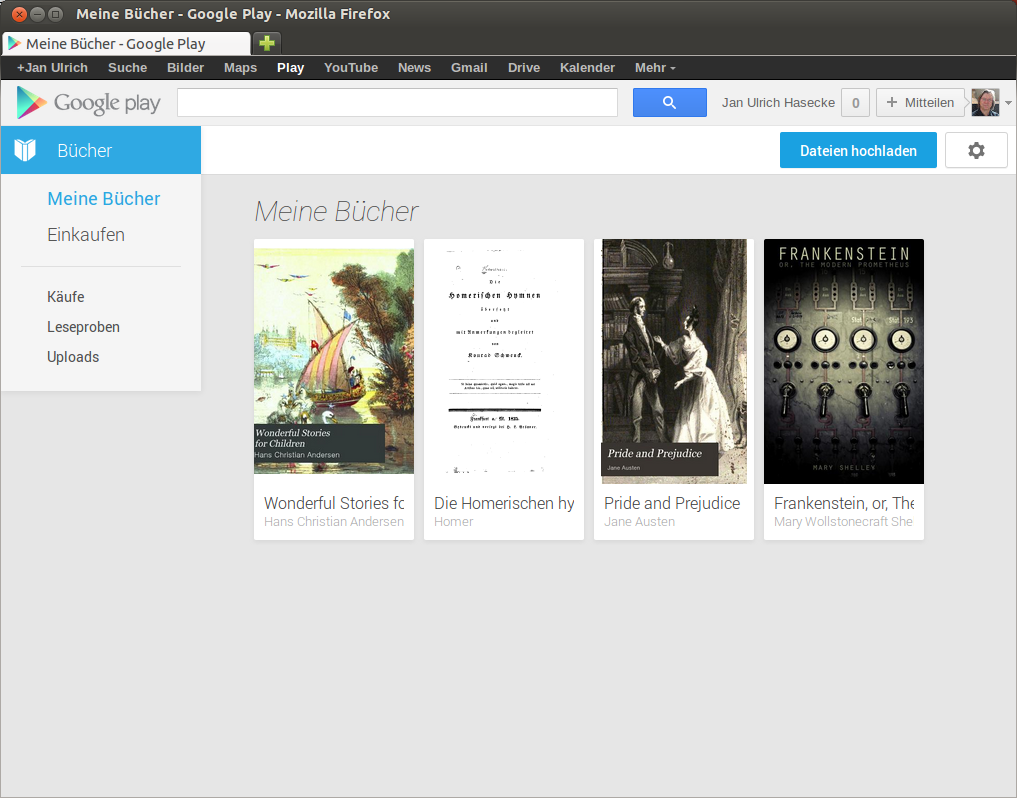
Task: Click the user profile avatar photo
Action: point(985,103)
